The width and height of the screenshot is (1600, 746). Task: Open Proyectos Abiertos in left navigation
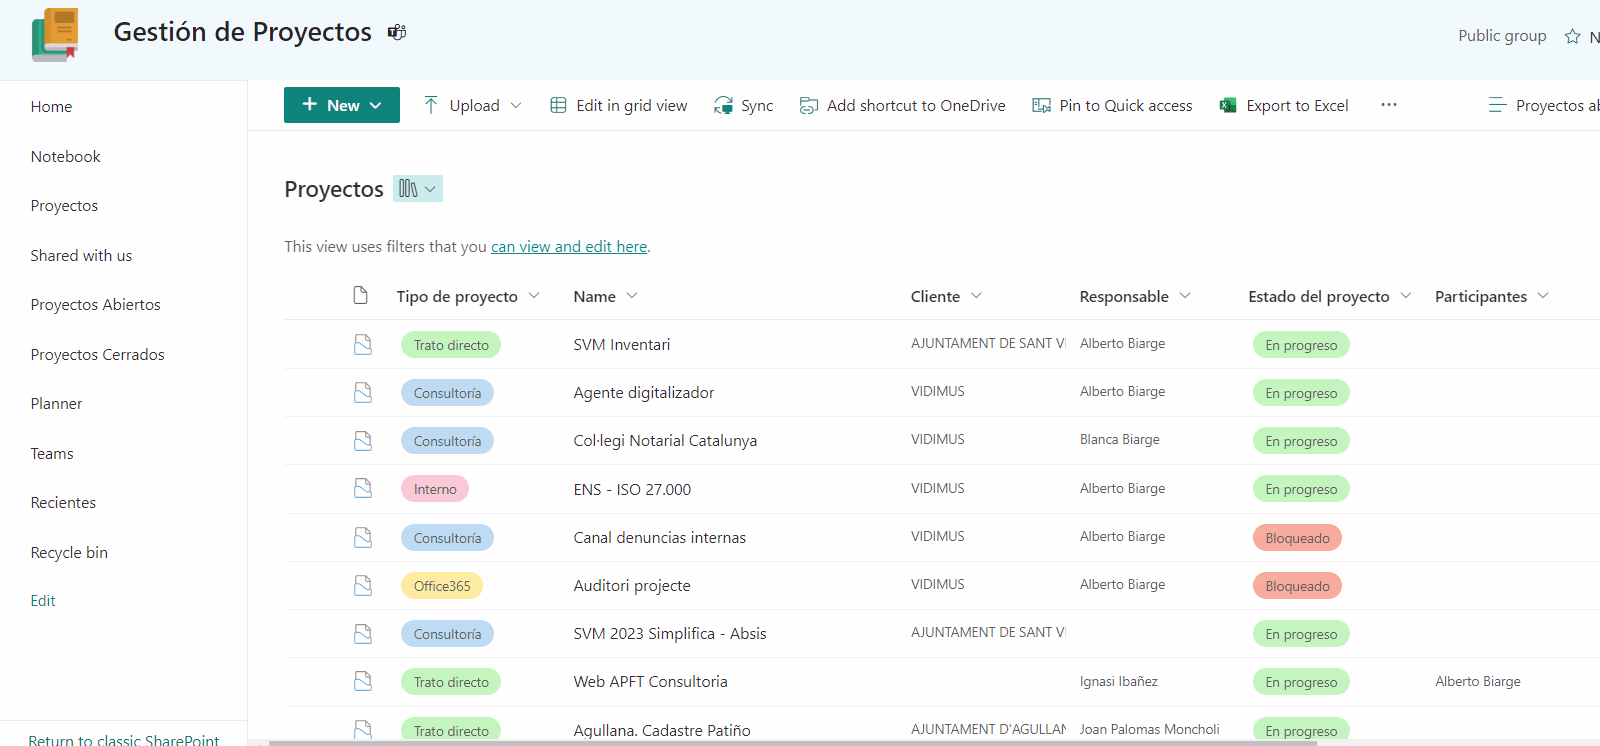point(95,305)
